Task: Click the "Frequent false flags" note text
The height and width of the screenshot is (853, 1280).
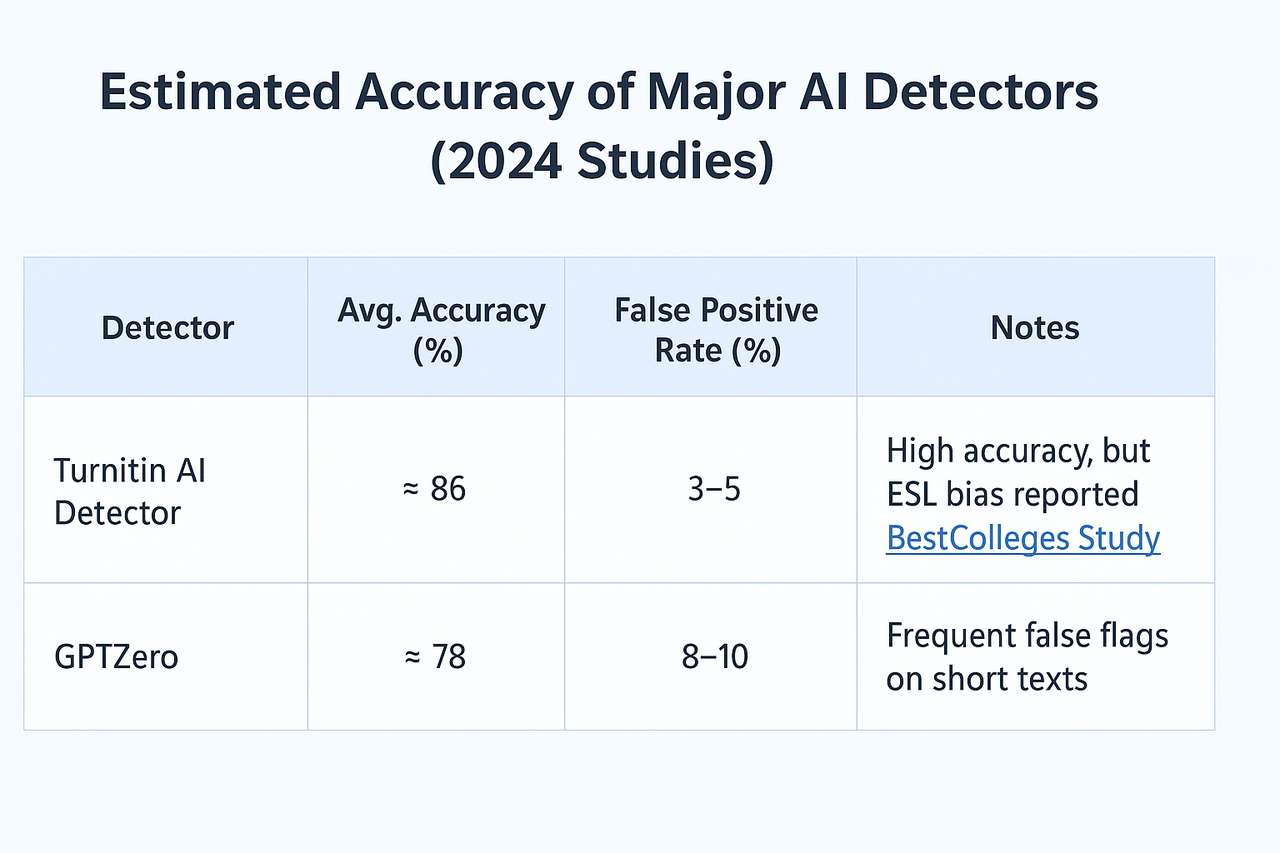Action: (1027, 636)
